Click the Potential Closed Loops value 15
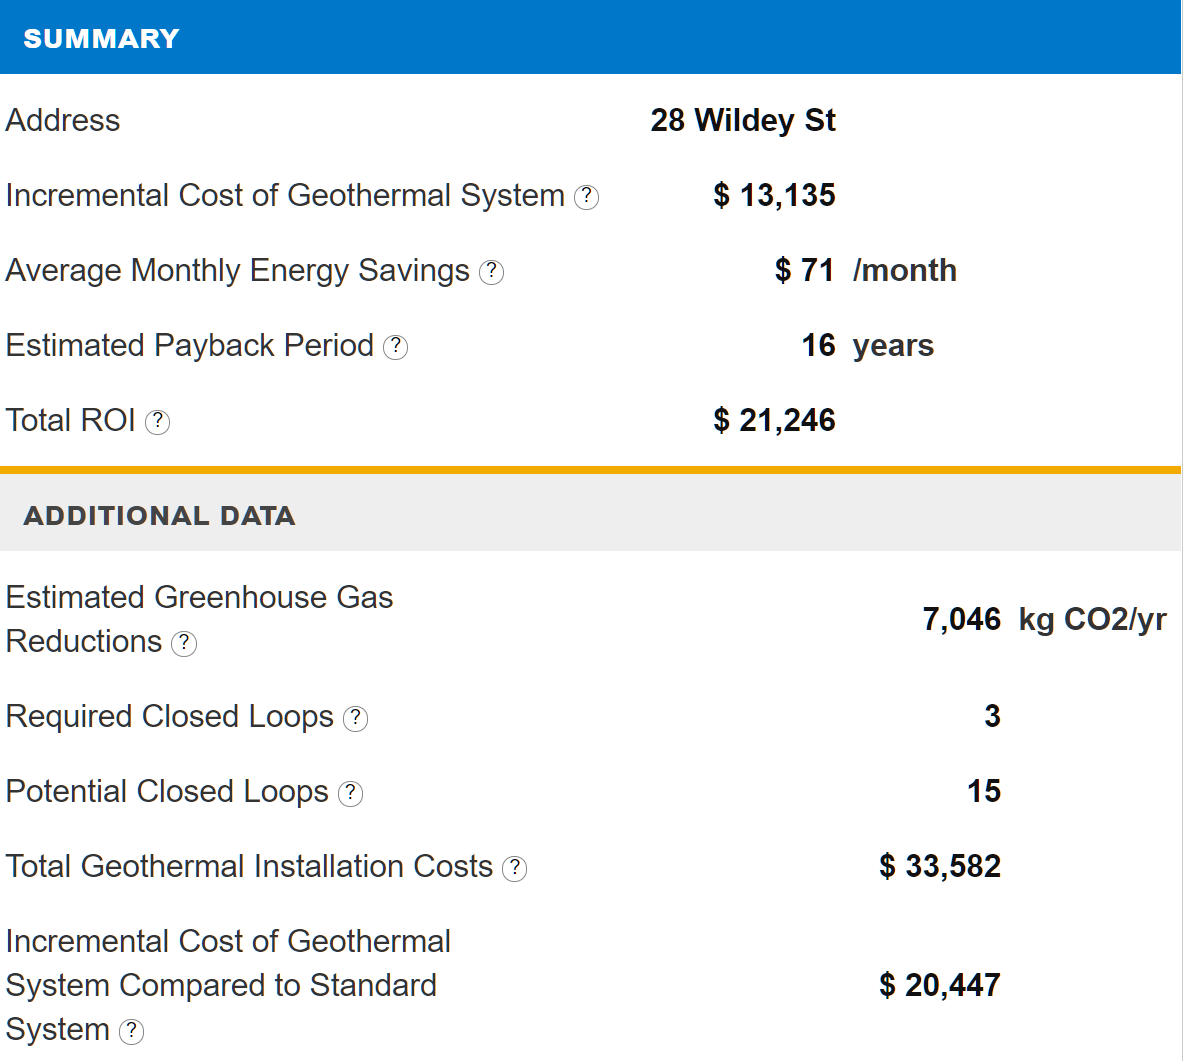1183x1061 pixels. click(984, 791)
